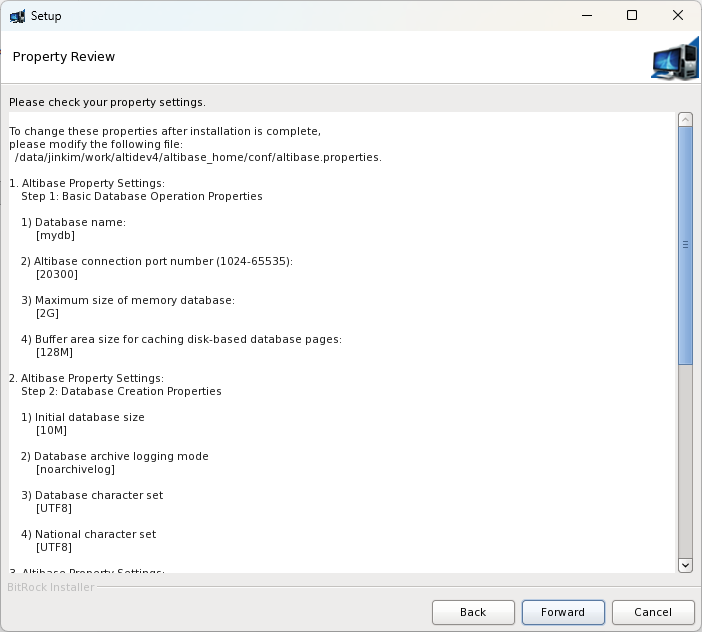Click the BitRock Installer label
The image size is (702, 632).
(x=51, y=587)
